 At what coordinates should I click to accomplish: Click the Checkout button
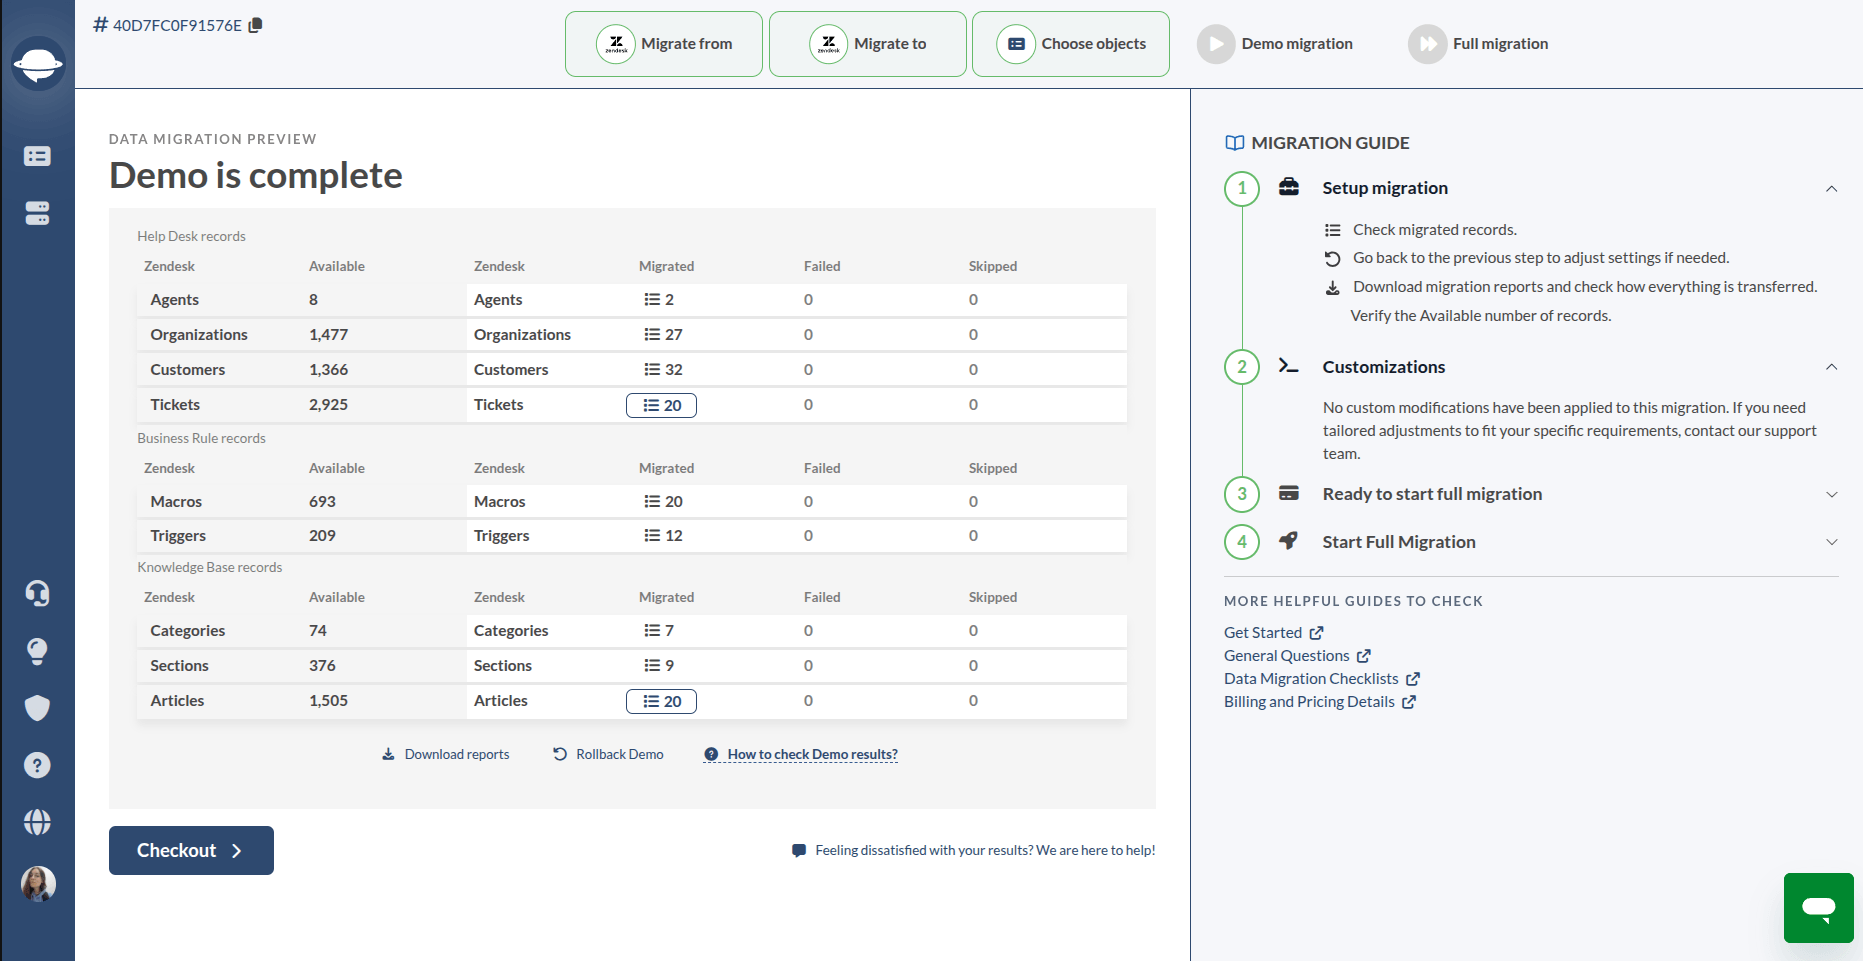191,850
